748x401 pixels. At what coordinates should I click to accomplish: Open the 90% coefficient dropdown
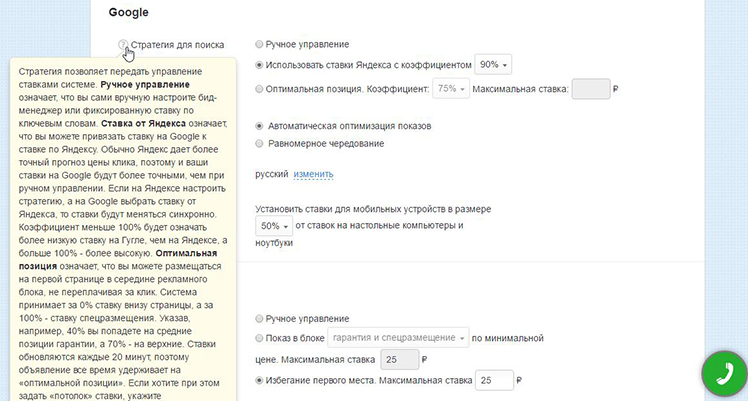[493, 65]
